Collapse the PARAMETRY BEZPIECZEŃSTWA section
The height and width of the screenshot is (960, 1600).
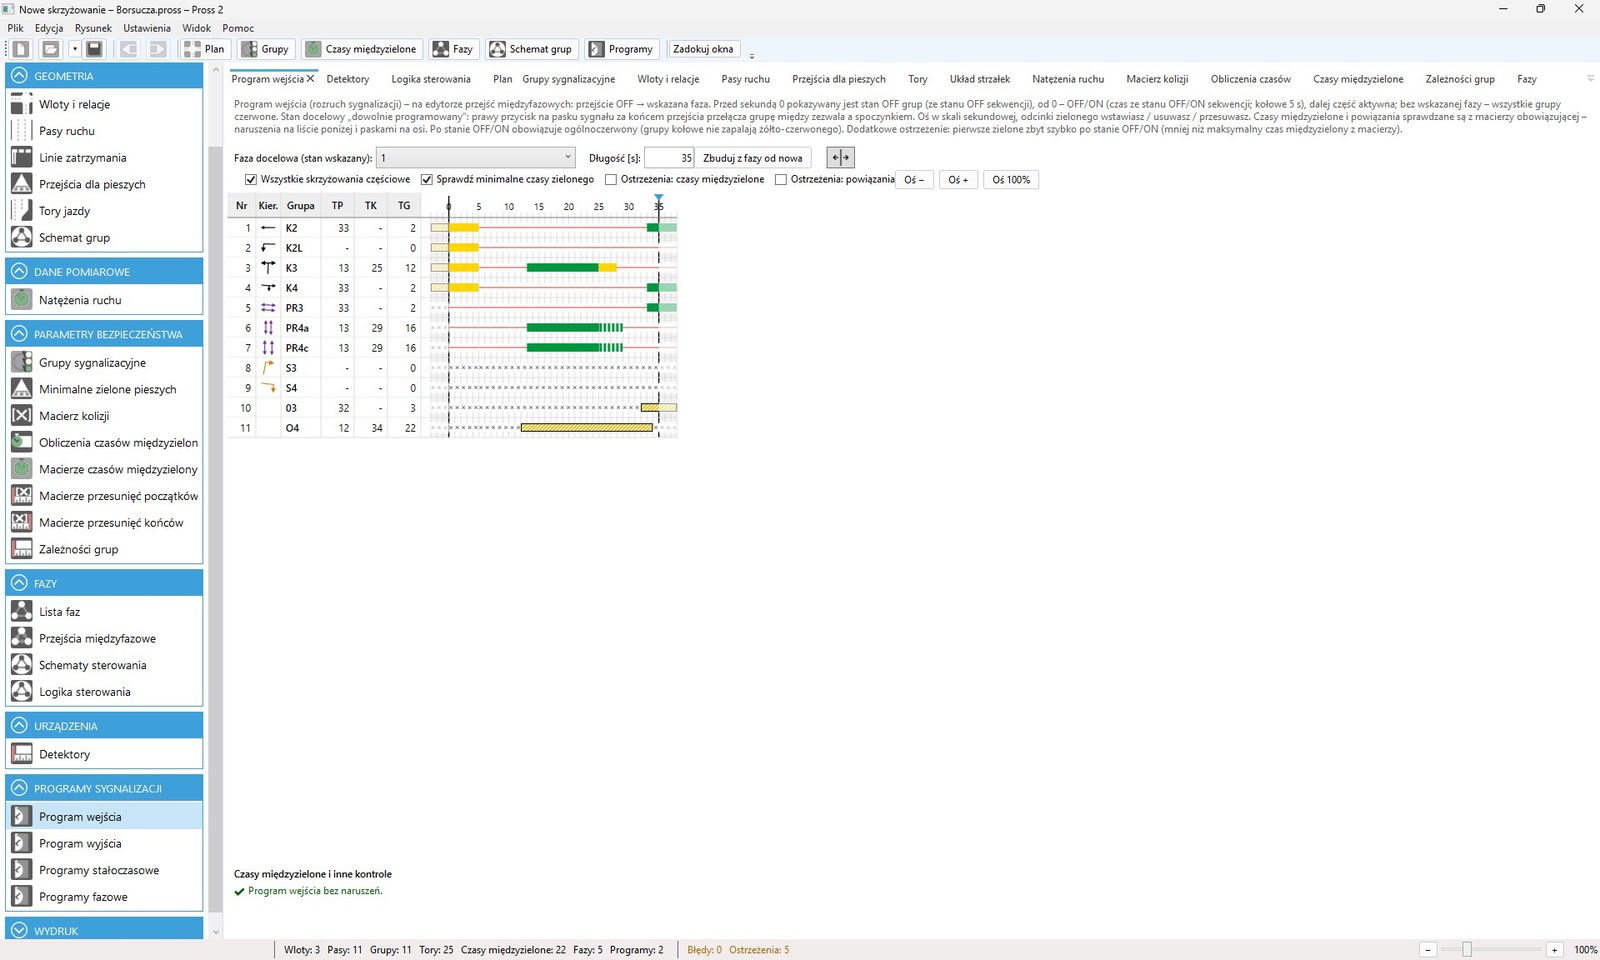point(19,334)
